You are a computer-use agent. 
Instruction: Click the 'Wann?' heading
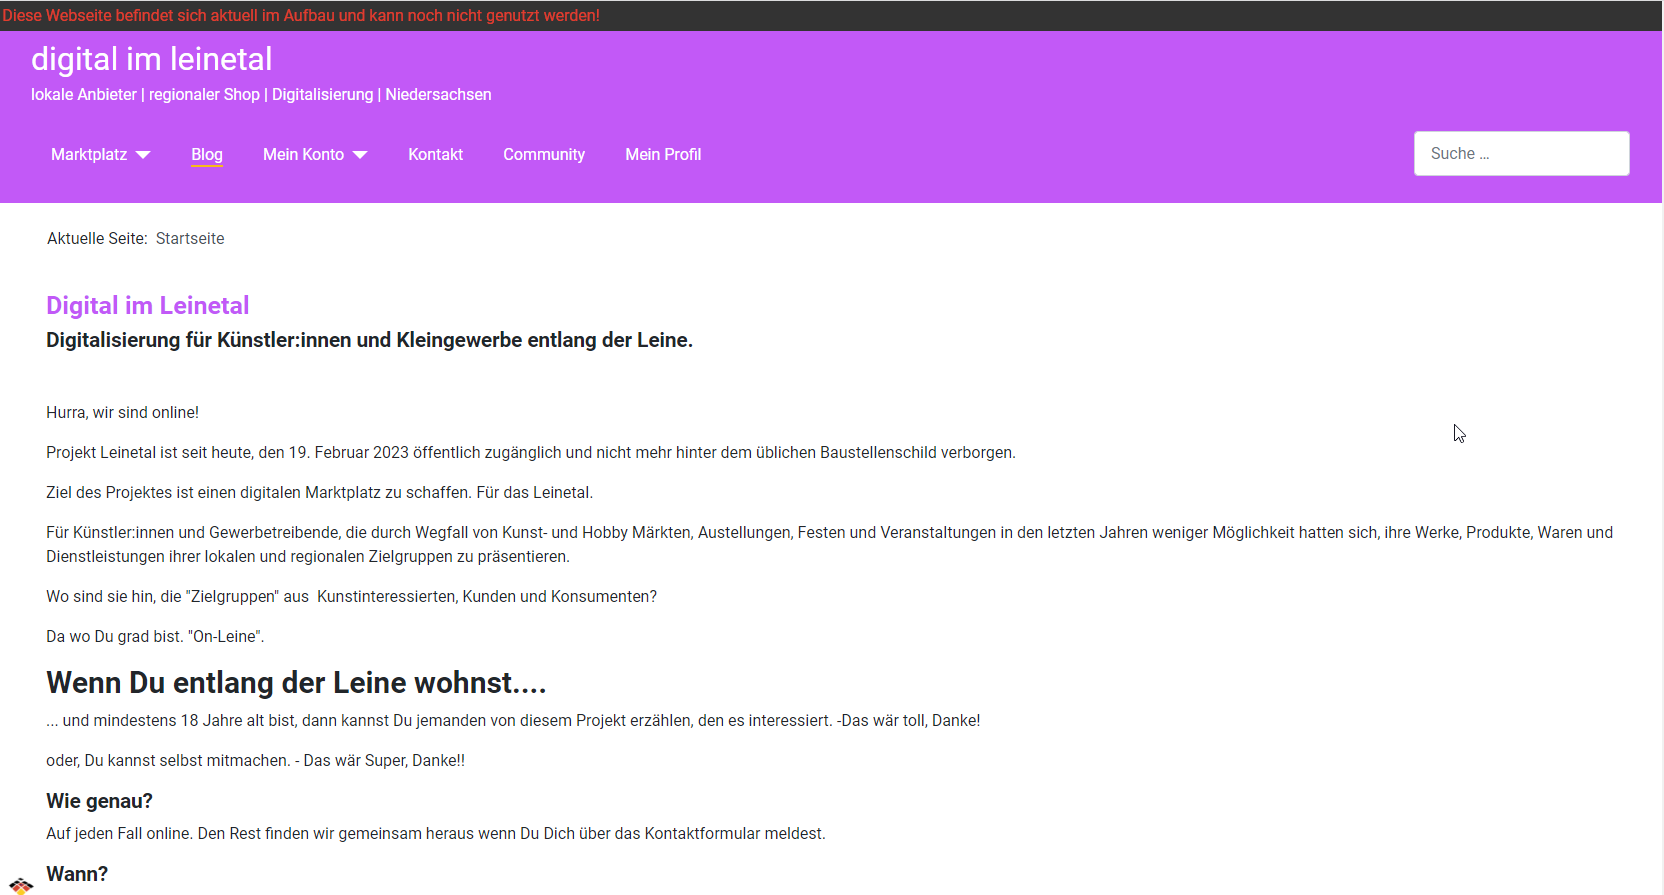tap(77, 874)
